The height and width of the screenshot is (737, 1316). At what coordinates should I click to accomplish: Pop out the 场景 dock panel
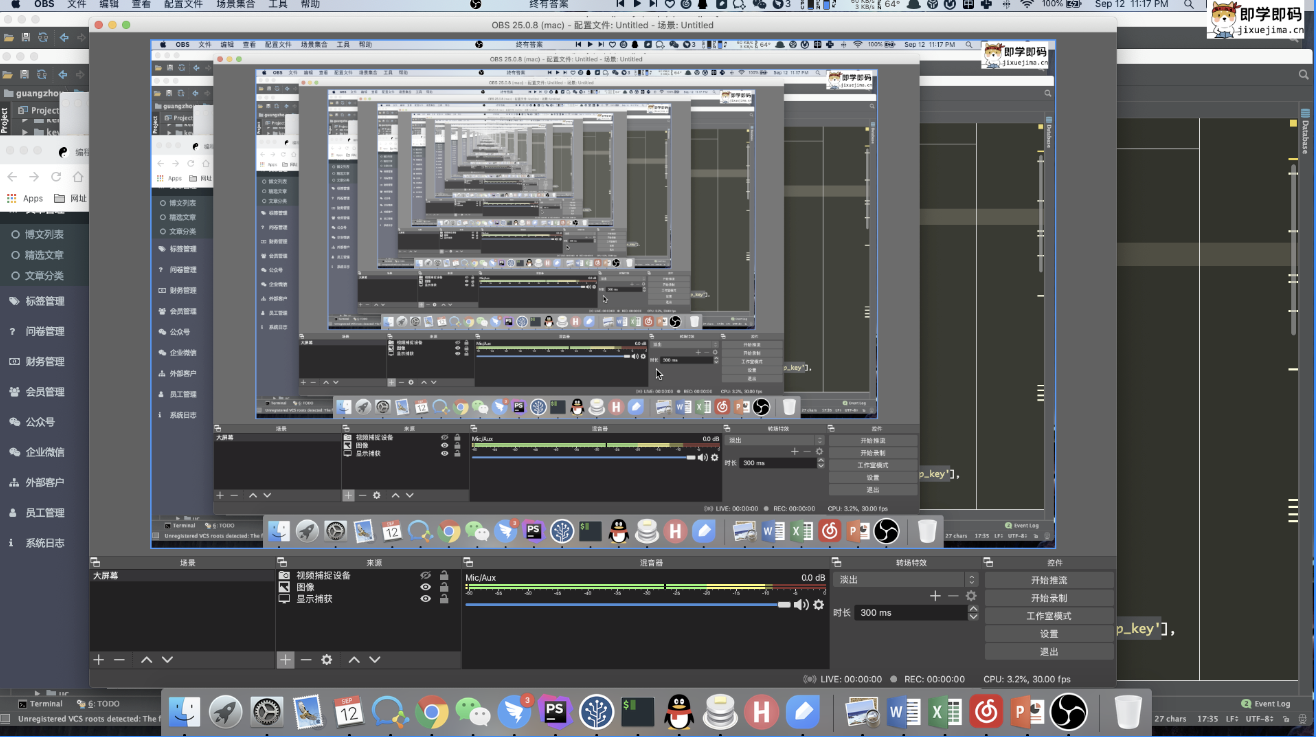(96, 563)
